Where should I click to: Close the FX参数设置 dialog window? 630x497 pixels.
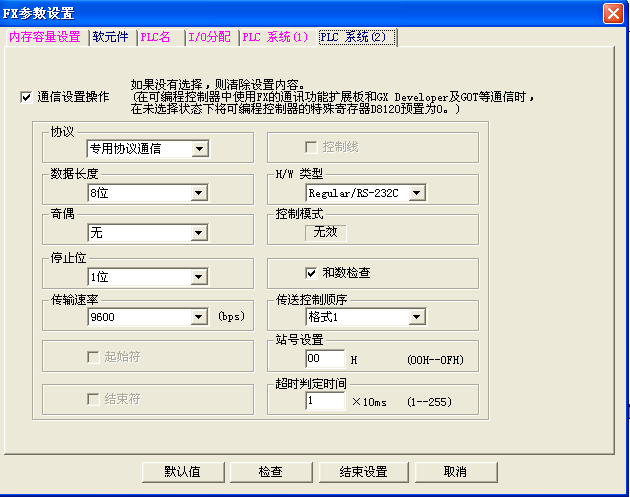point(614,13)
